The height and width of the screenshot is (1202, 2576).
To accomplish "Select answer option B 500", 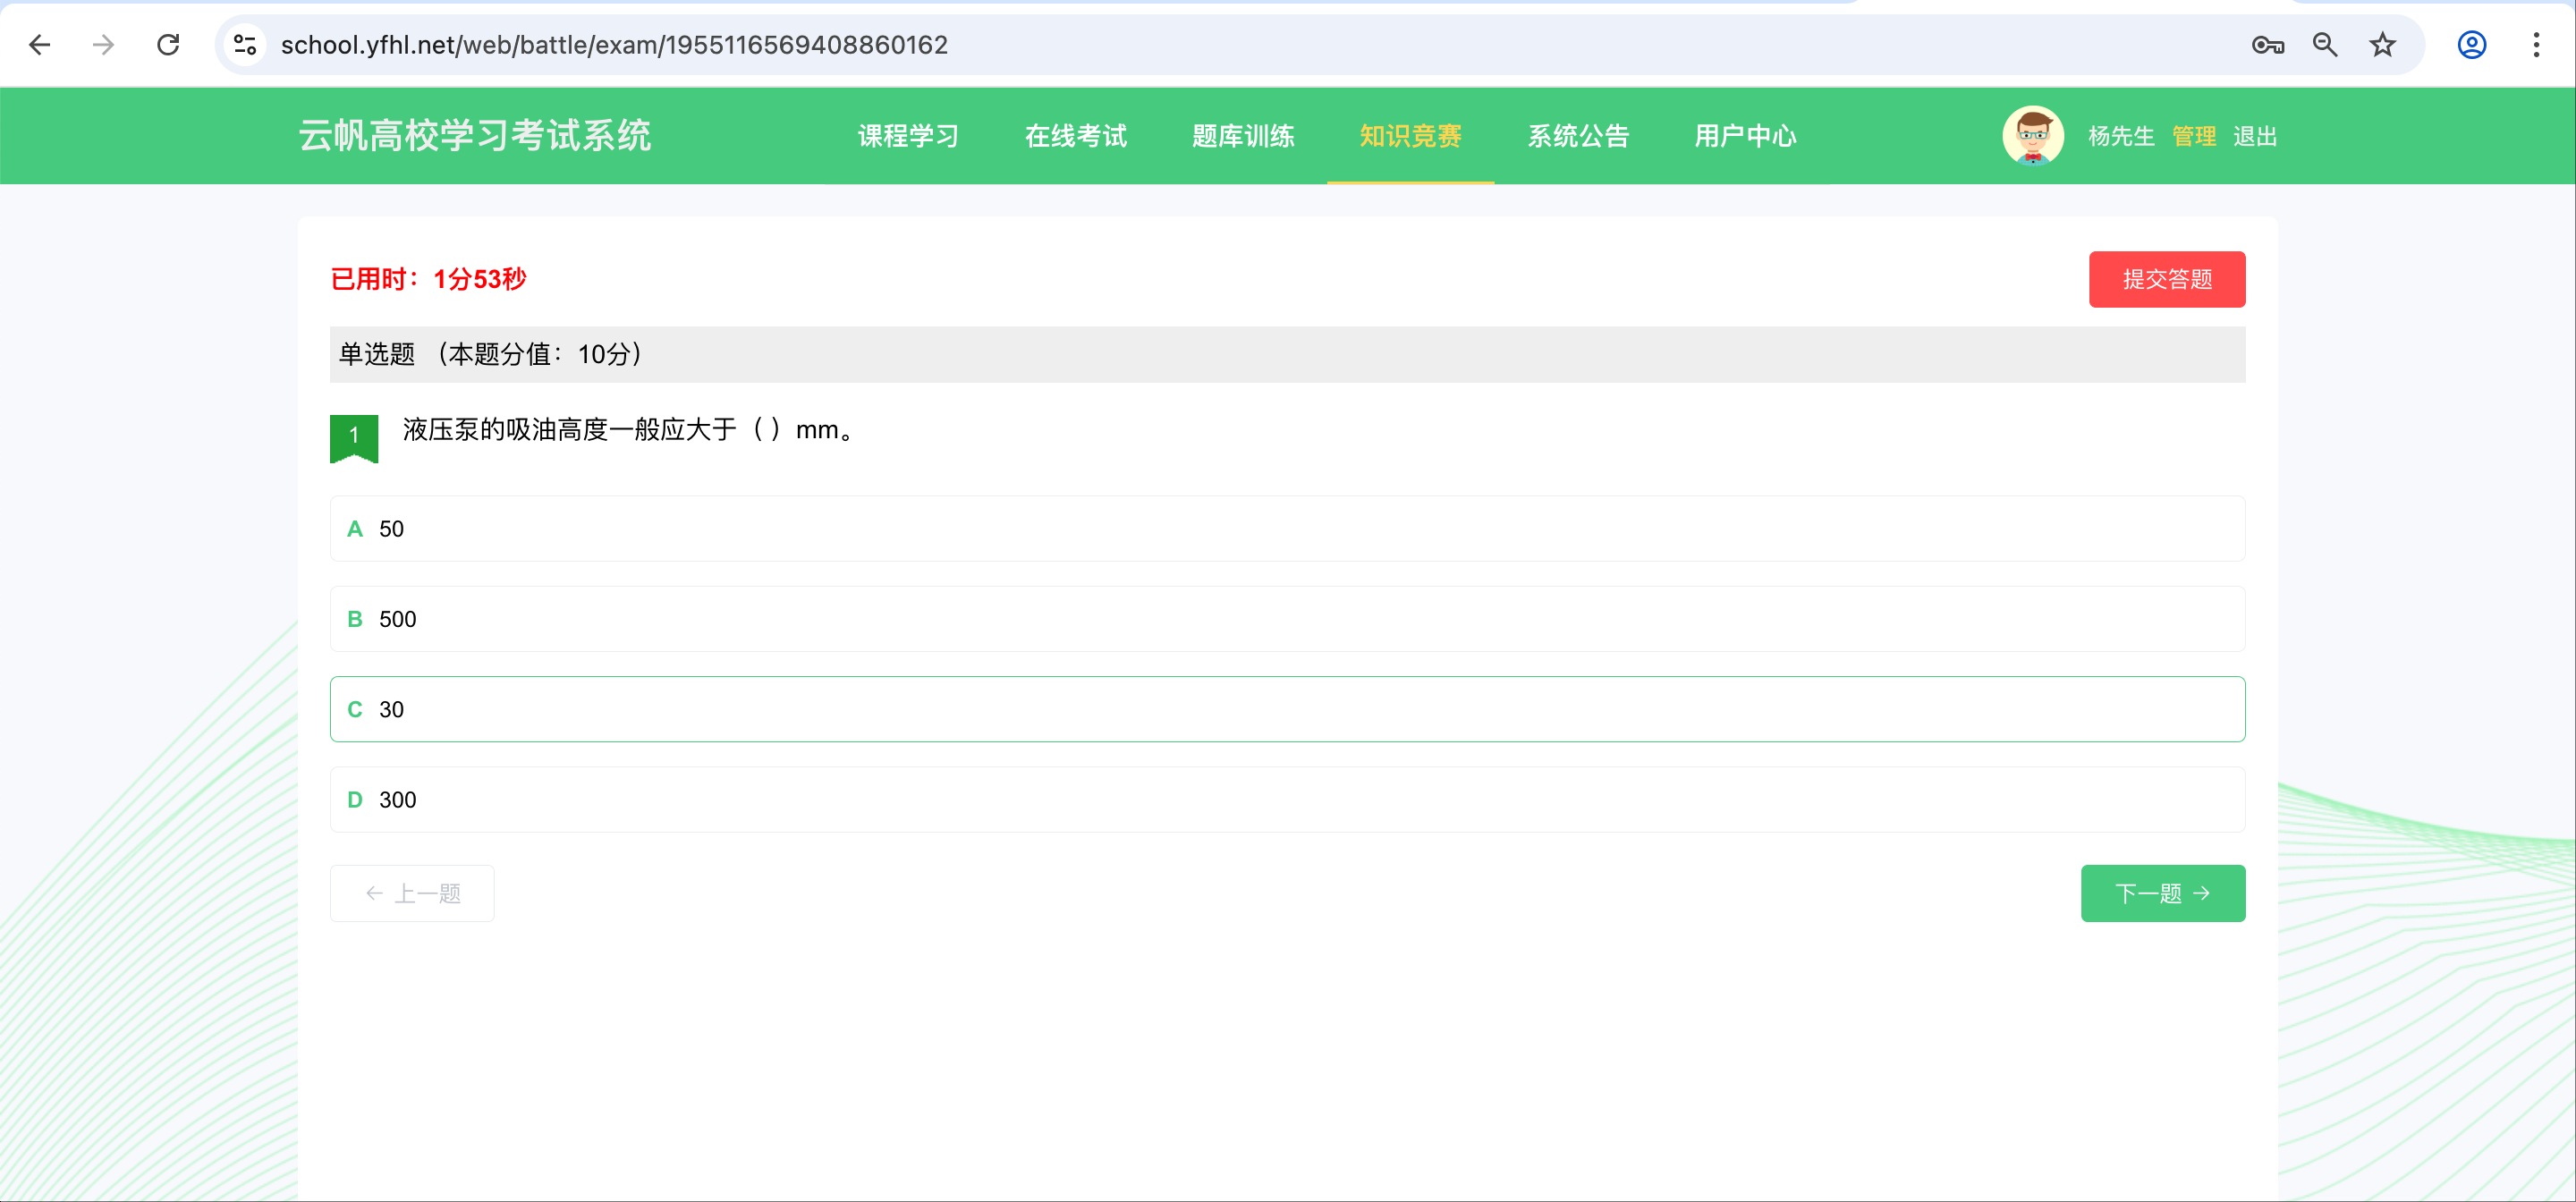I will 1287,619.
